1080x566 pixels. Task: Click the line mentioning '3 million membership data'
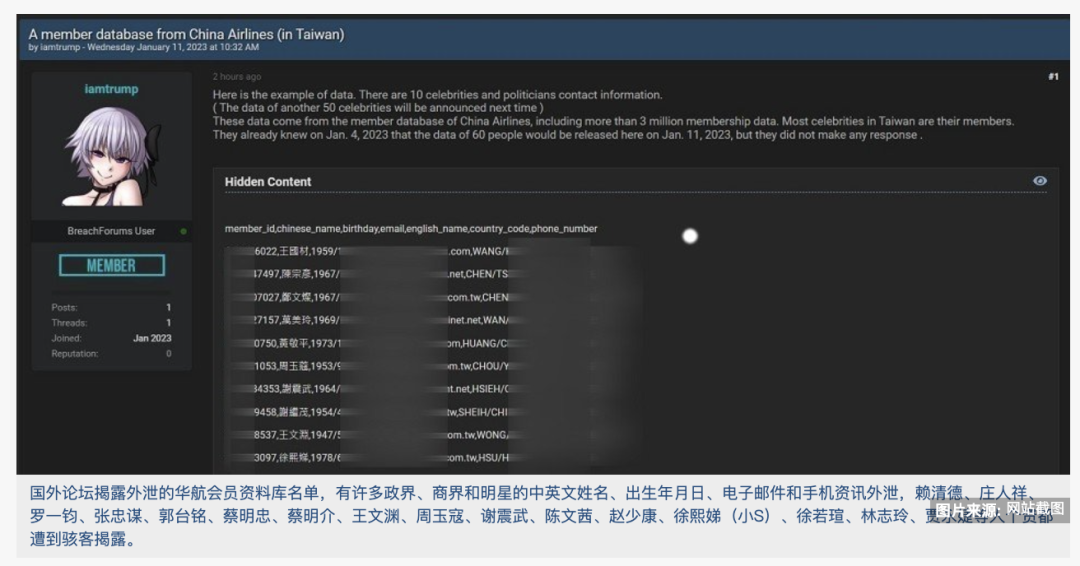tap(613, 121)
